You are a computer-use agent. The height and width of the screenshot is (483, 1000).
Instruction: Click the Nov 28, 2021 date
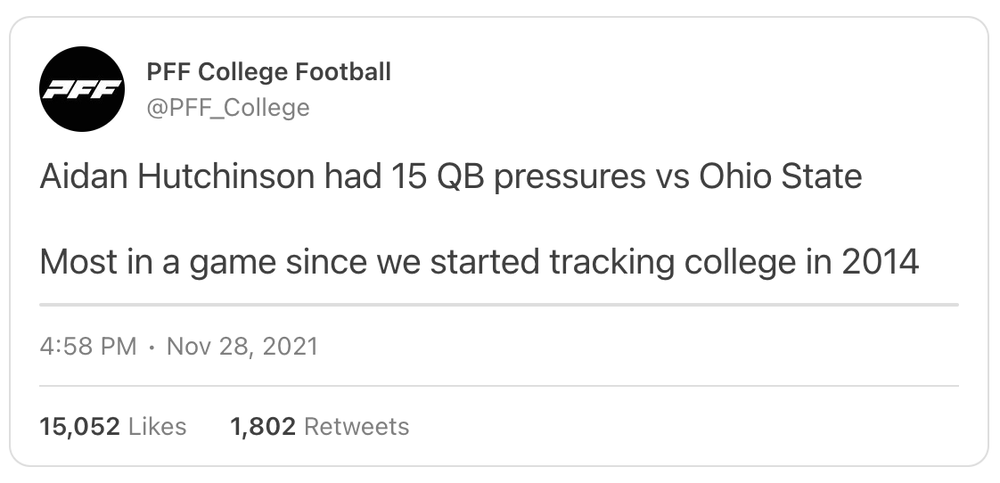(x=242, y=347)
